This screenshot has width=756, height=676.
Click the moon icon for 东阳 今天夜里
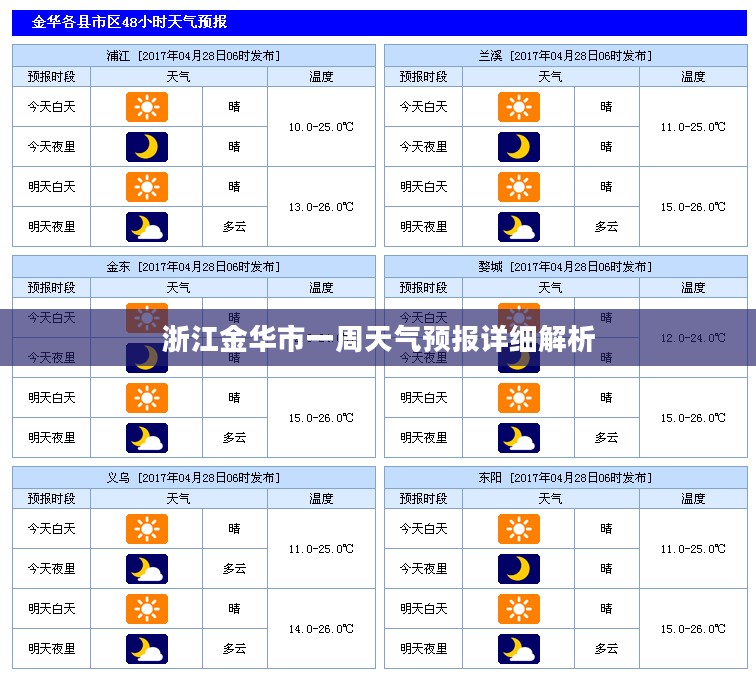(519, 568)
